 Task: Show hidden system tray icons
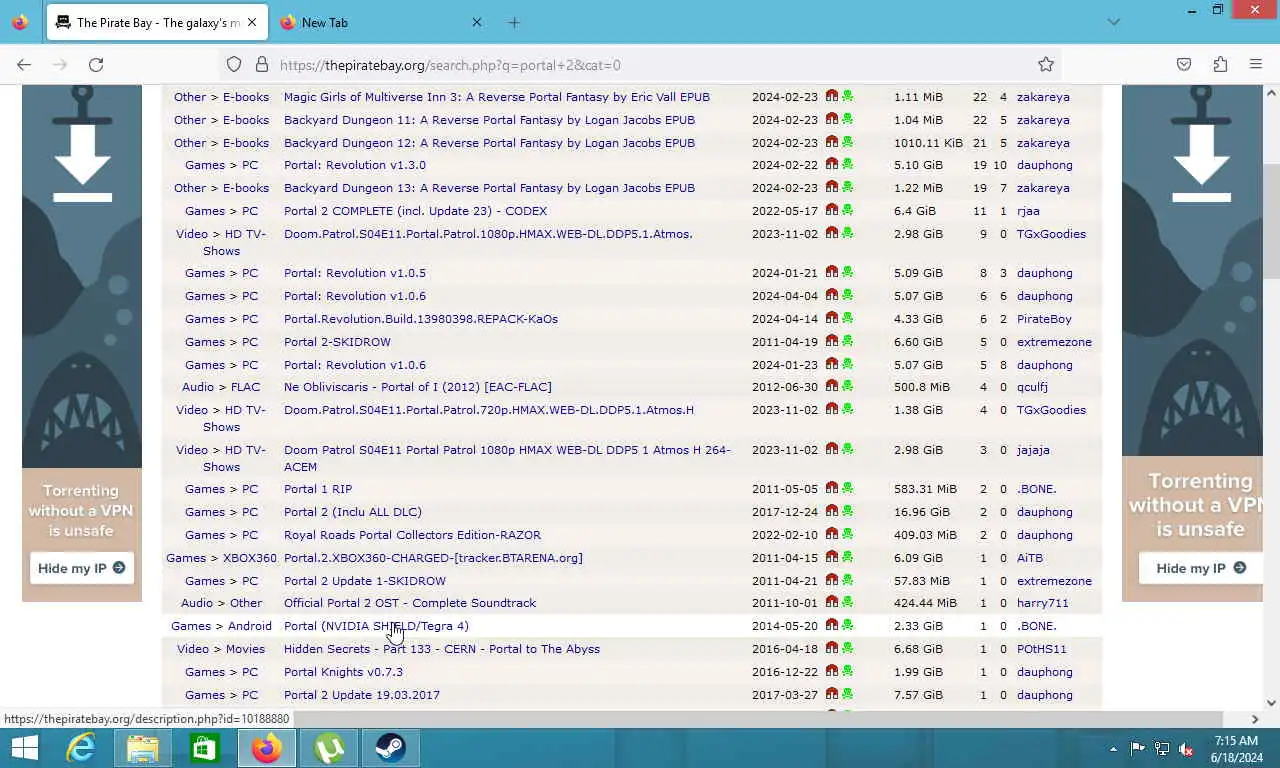pos(1113,749)
